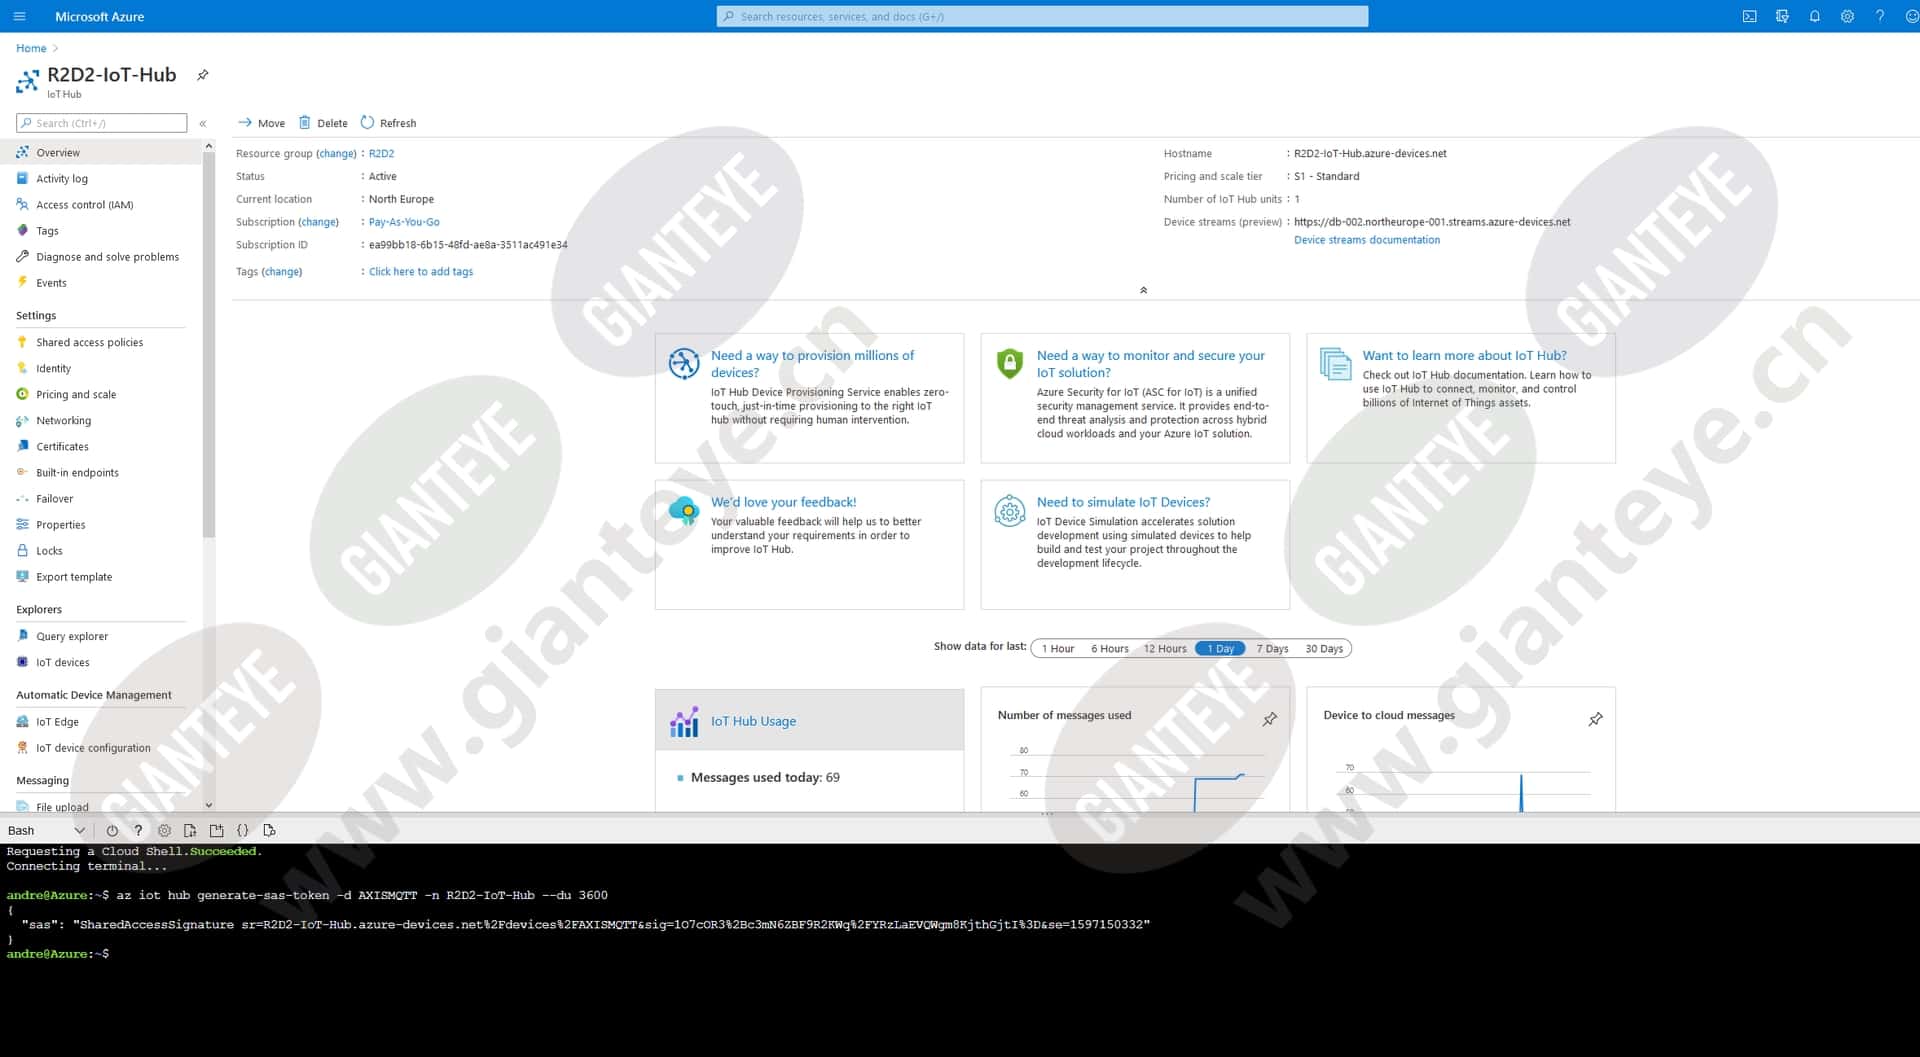Open portal settings gear in top bar
Screen dimensions: 1920x1057
pos(1847,16)
